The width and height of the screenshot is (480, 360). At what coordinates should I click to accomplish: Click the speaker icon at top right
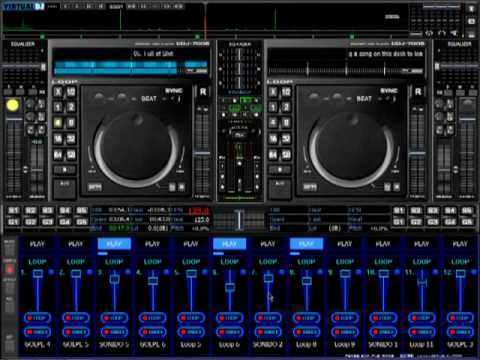[454, 33]
